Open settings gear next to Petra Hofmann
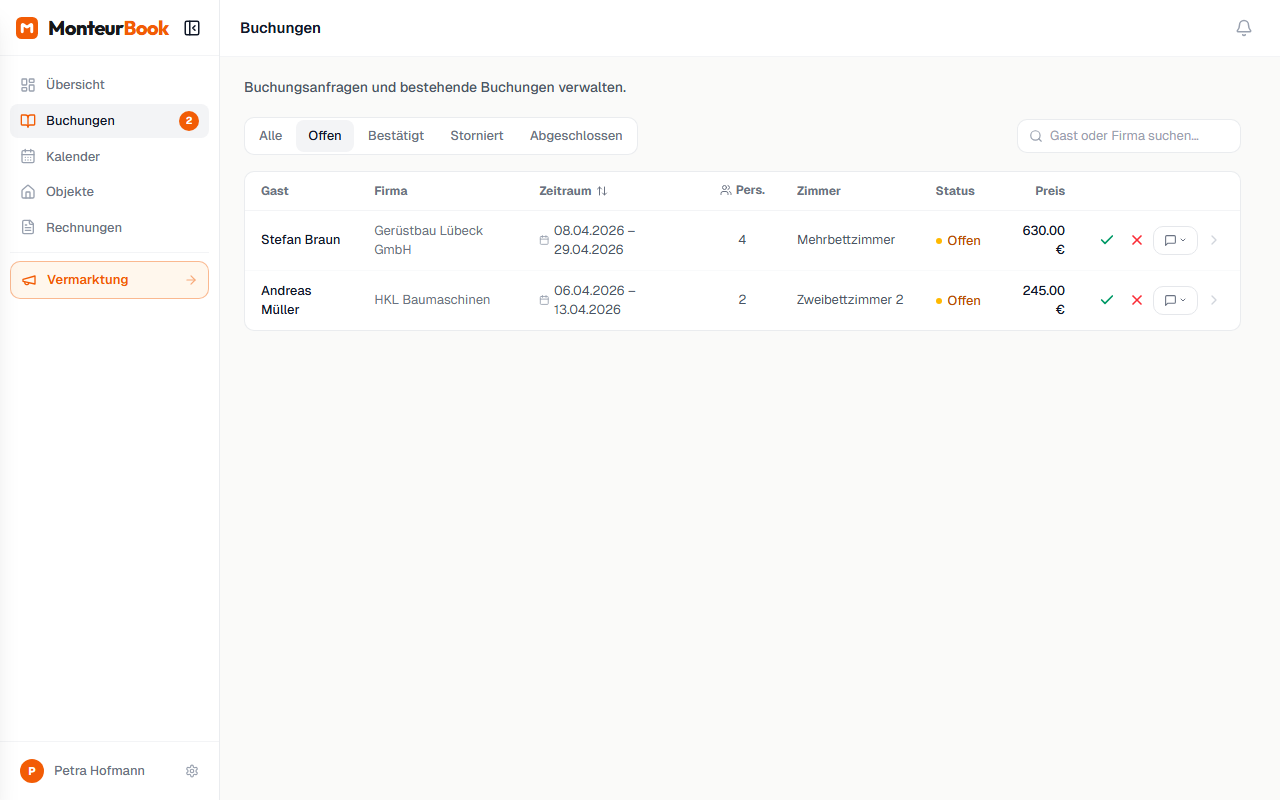This screenshot has height=800, width=1280. (192, 771)
